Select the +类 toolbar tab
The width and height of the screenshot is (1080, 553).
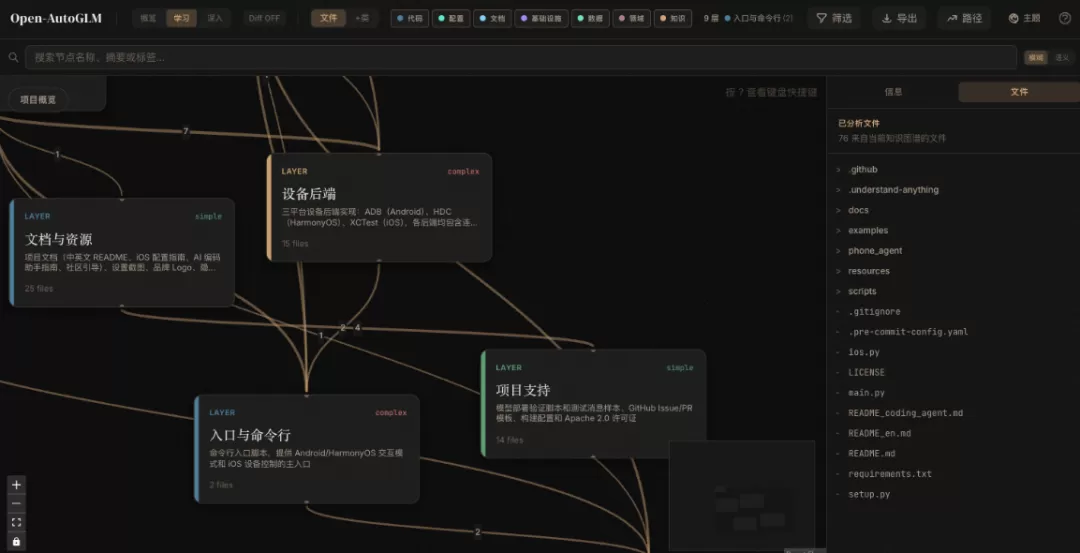point(362,19)
